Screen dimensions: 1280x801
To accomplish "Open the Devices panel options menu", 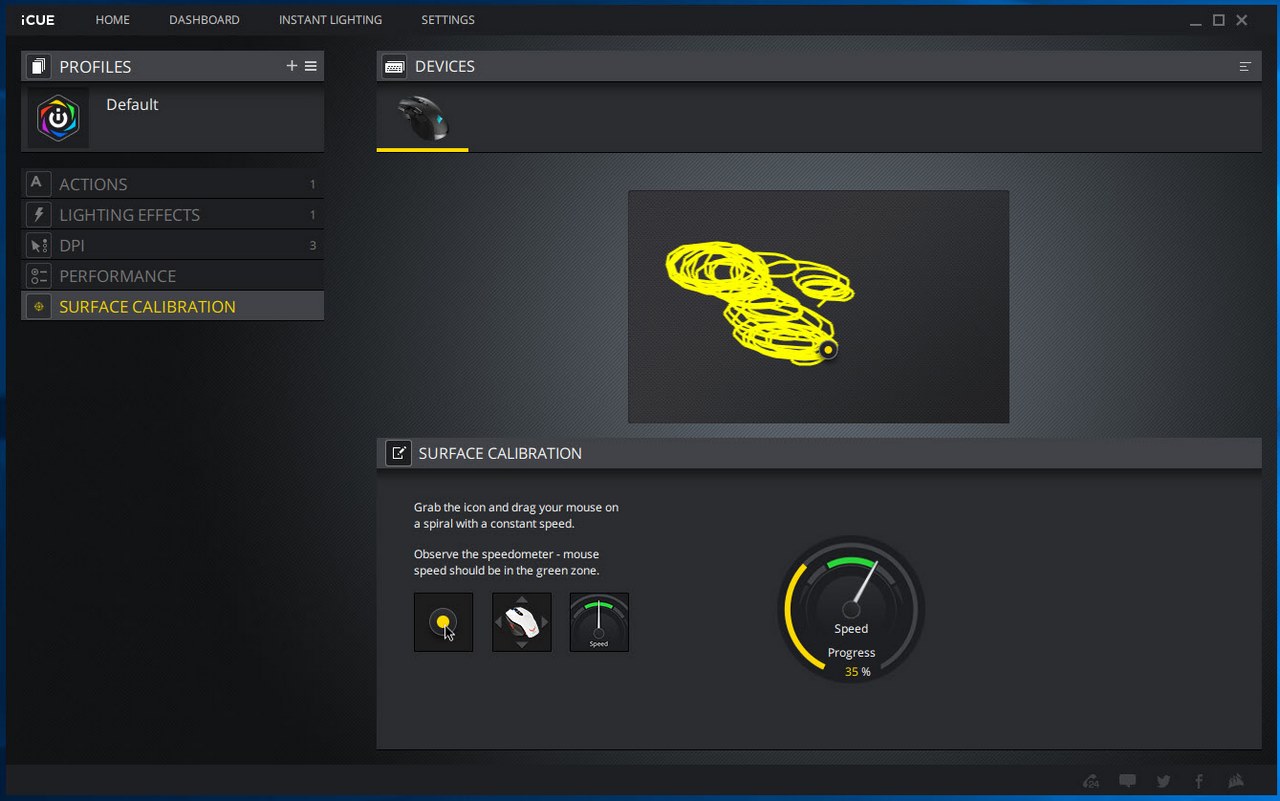I will (x=1245, y=66).
